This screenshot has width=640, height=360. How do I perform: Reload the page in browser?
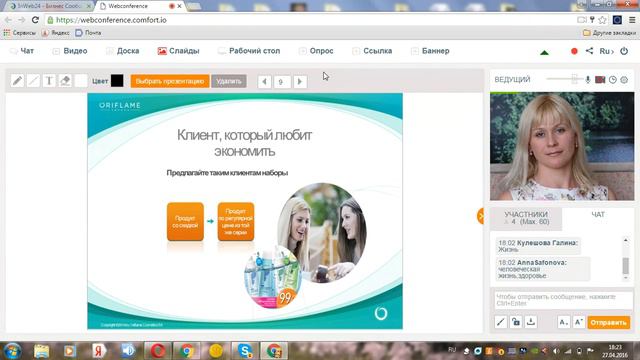point(35,20)
